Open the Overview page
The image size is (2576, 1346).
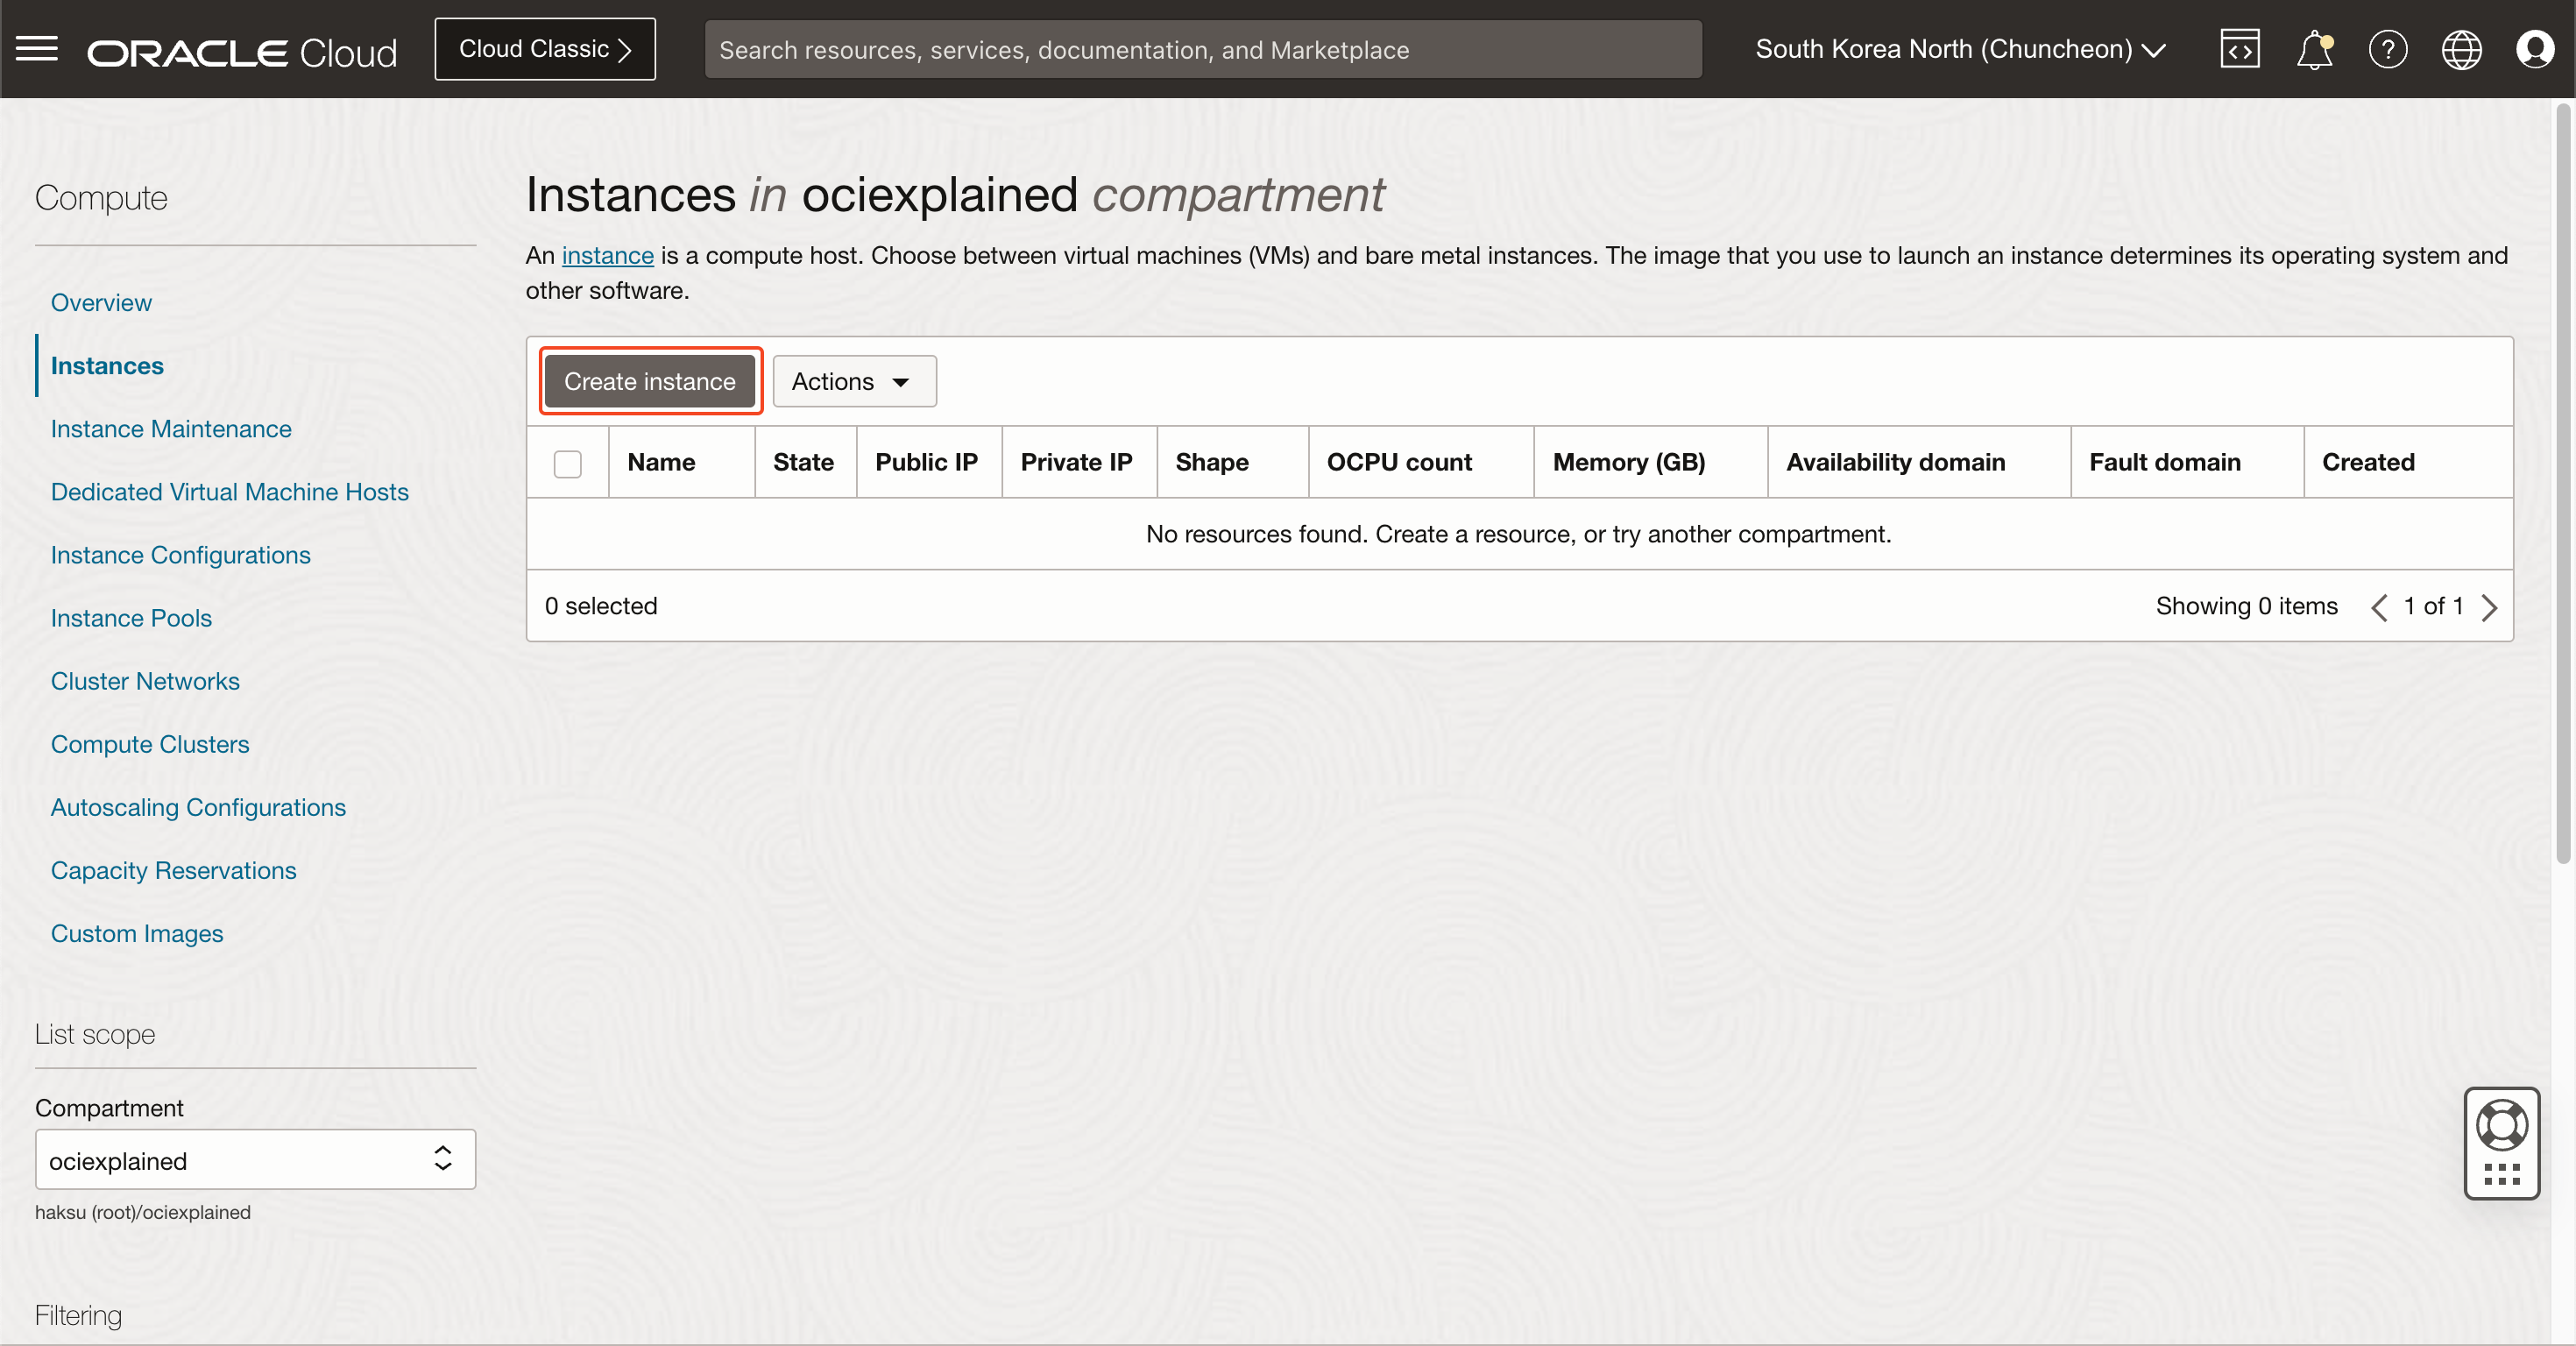click(x=101, y=302)
